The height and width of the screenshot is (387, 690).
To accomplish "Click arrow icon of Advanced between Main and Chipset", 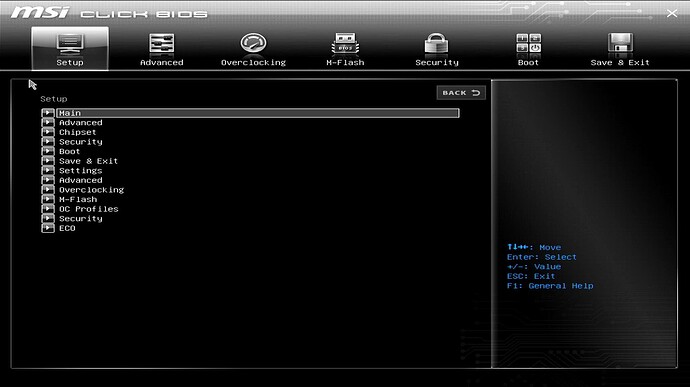I will coord(48,123).
